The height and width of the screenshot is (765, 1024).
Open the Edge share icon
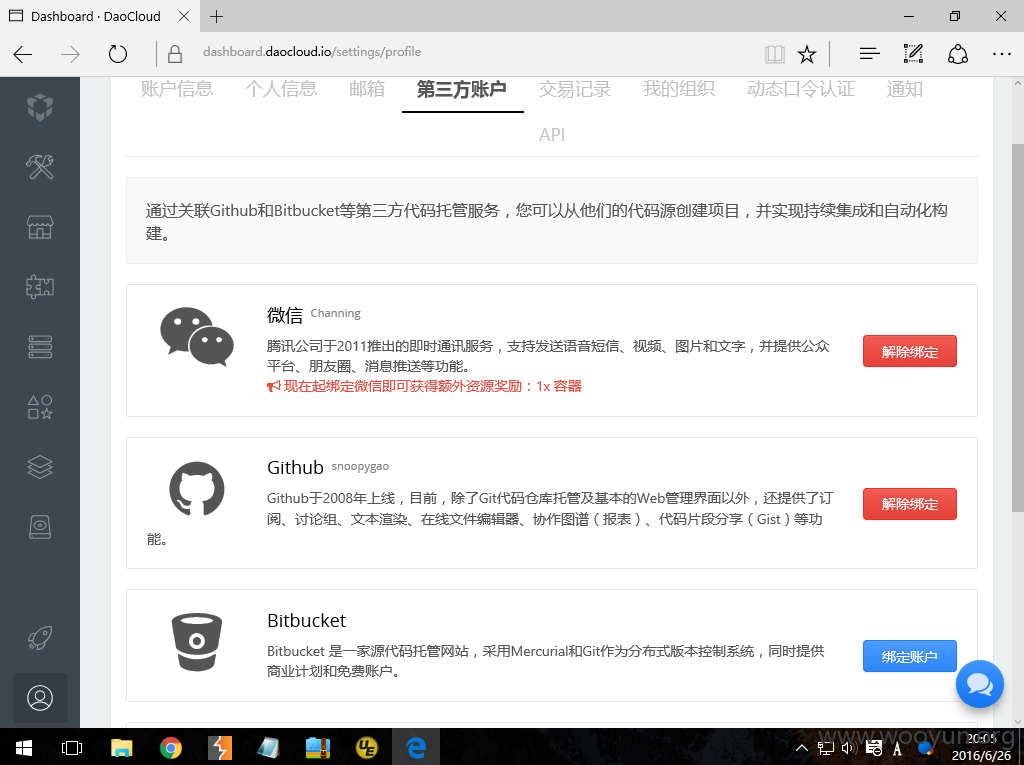pos(957,54)
